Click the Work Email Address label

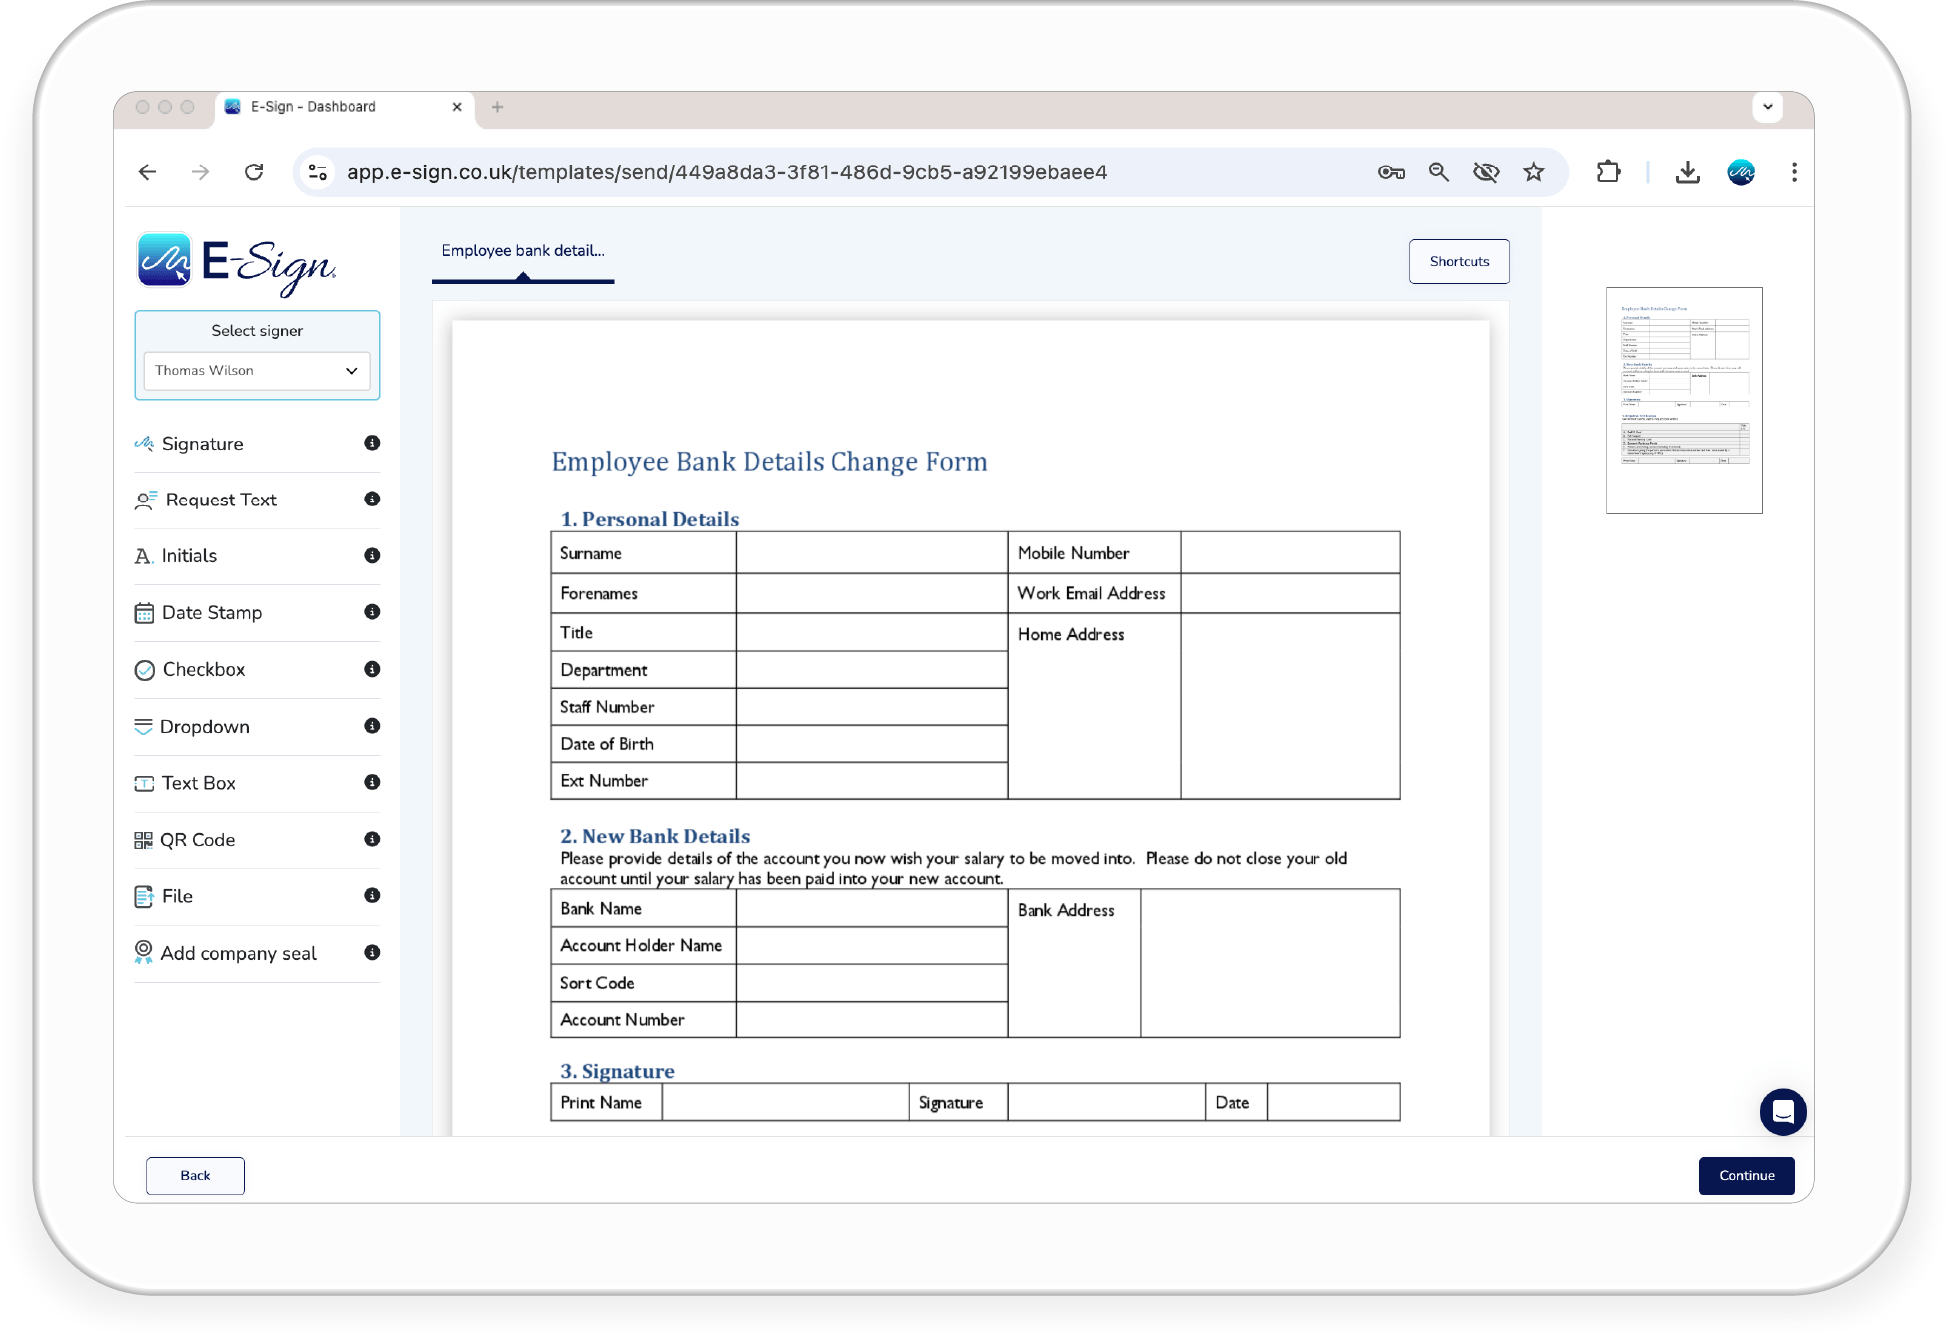tap(1091, 593)
